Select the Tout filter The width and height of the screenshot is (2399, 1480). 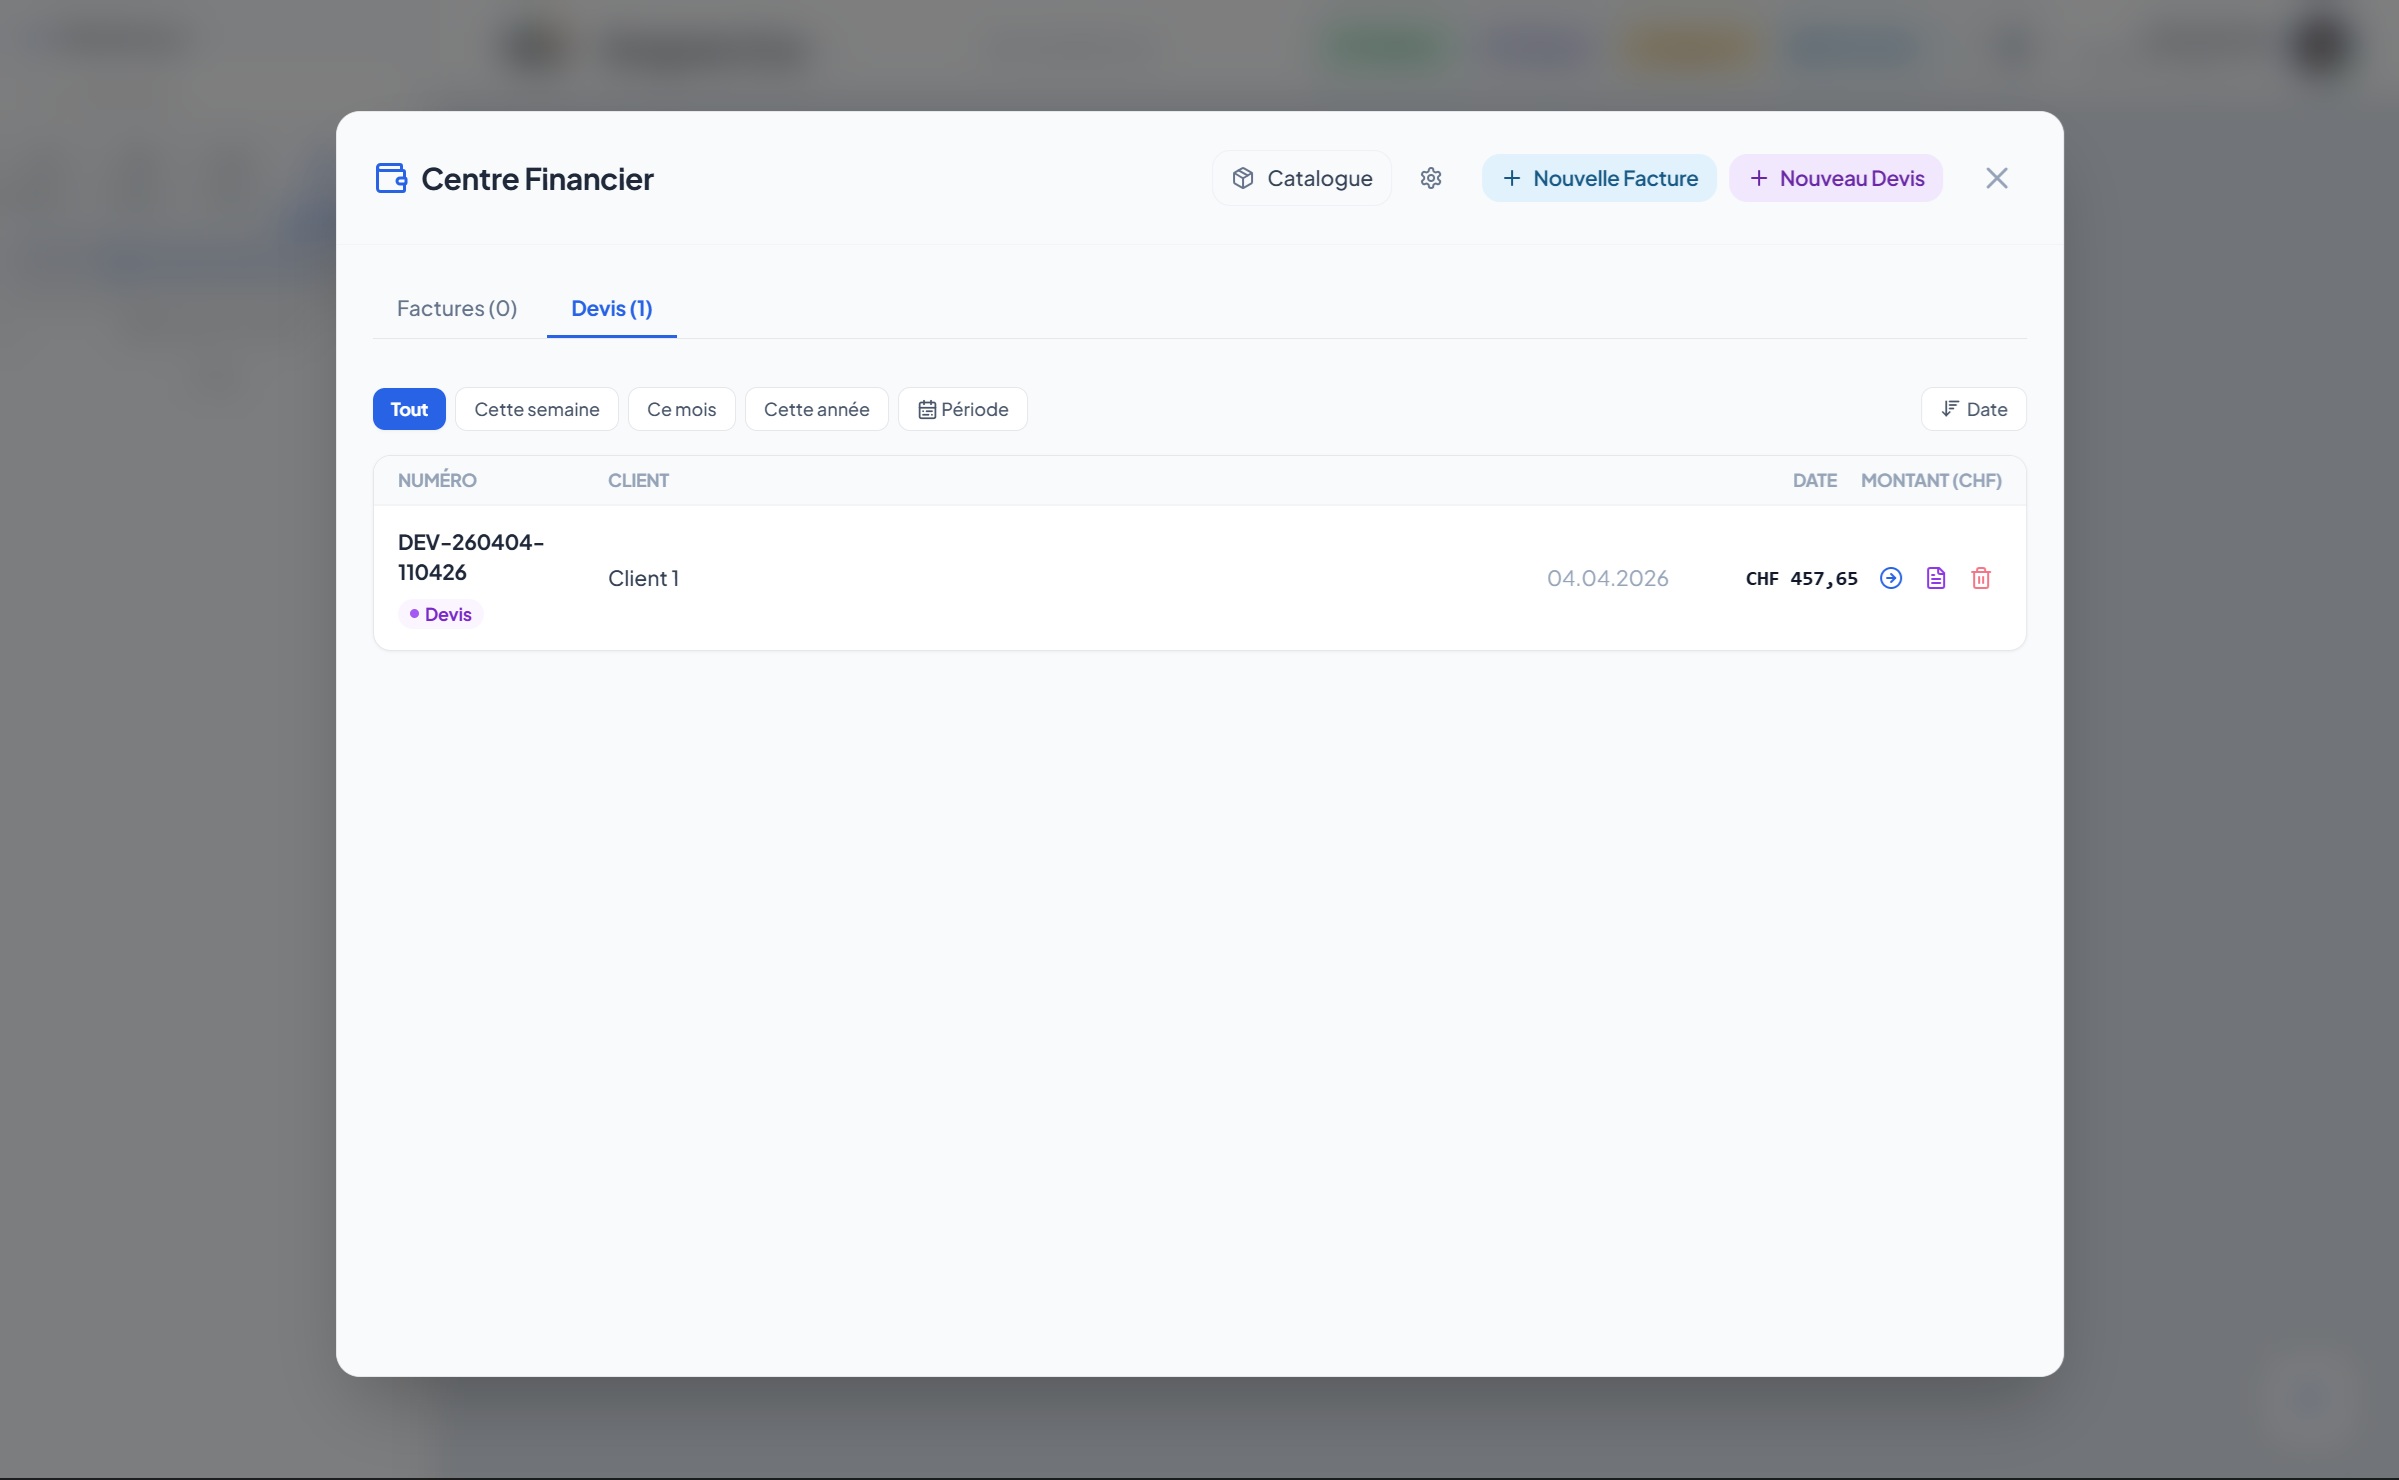pyautogui.click(x=409, y=409)
